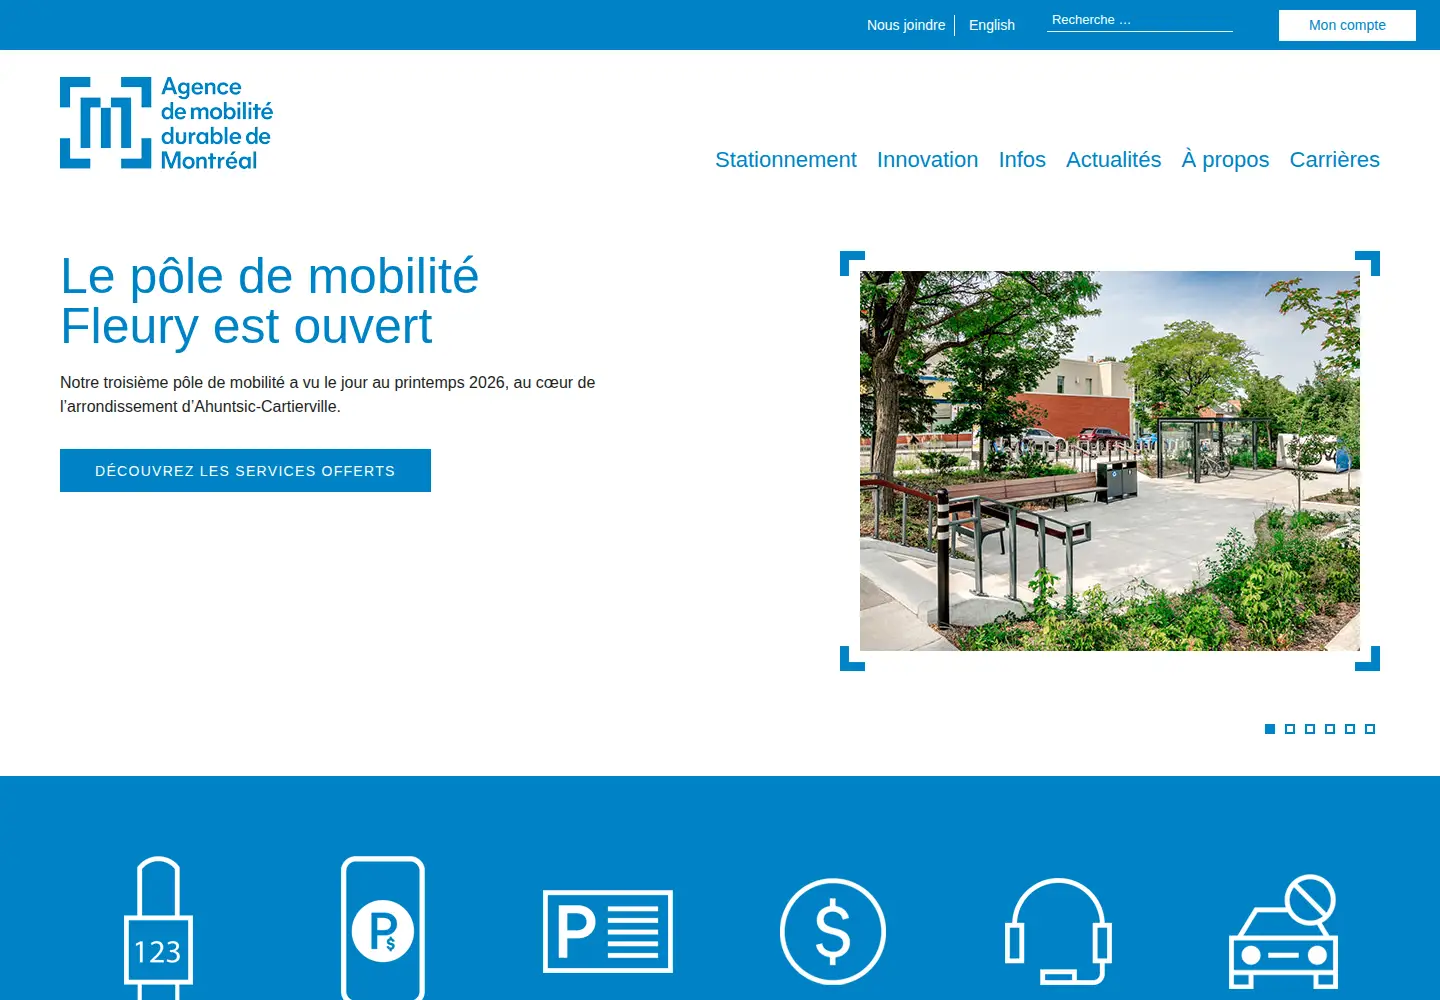Select the parking permit card icon
Image resolution: width=1440 pixels, height=1000 pixels.
[x=608, y=931]
